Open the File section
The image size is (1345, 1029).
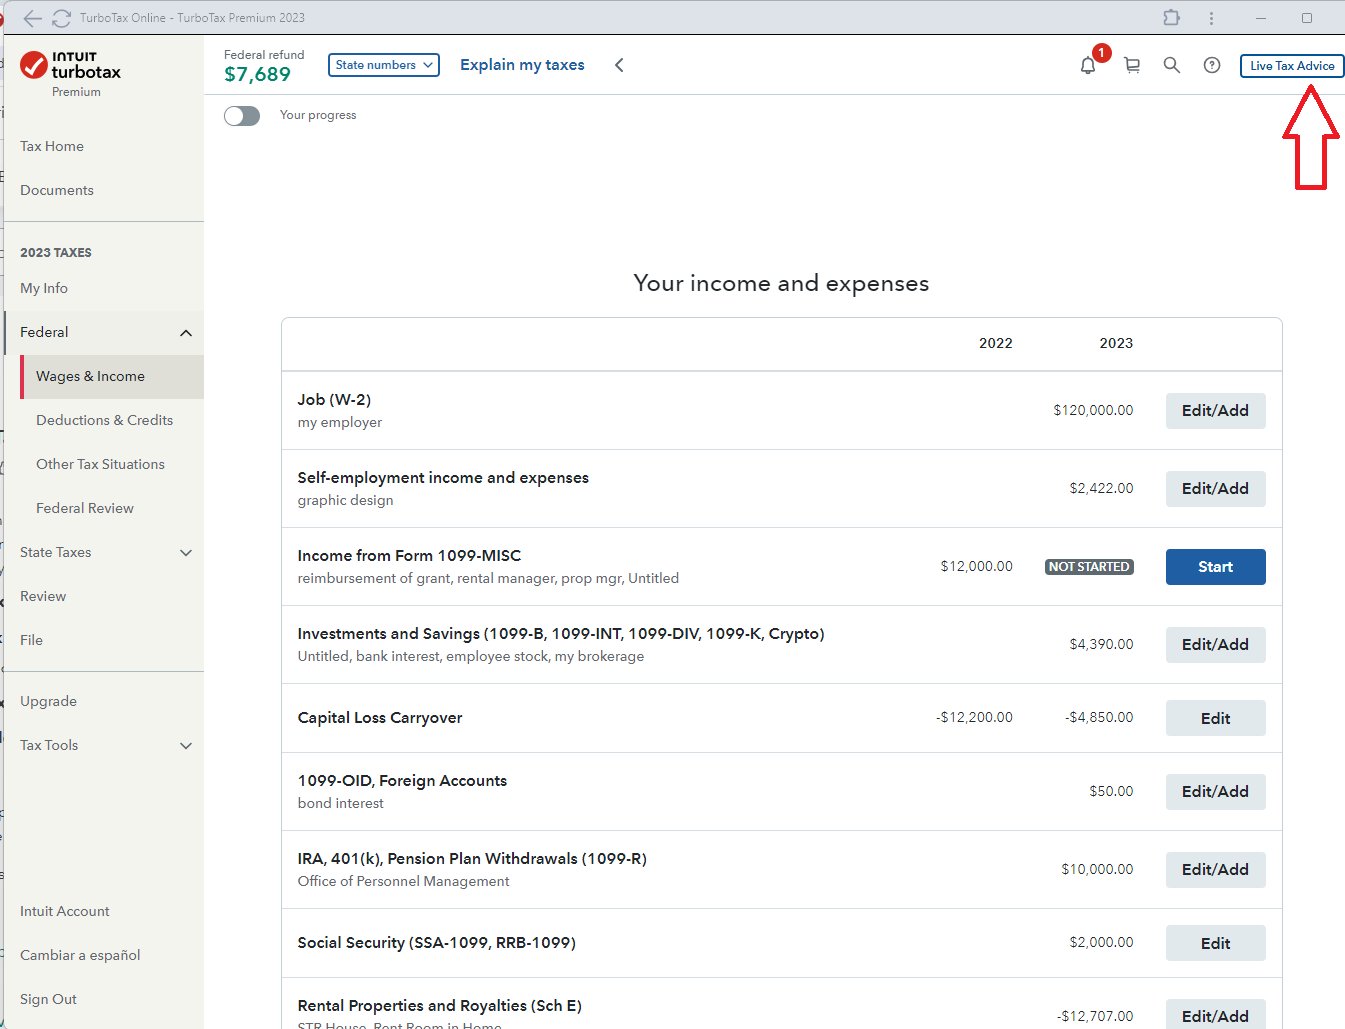click(x=31, y=640)
